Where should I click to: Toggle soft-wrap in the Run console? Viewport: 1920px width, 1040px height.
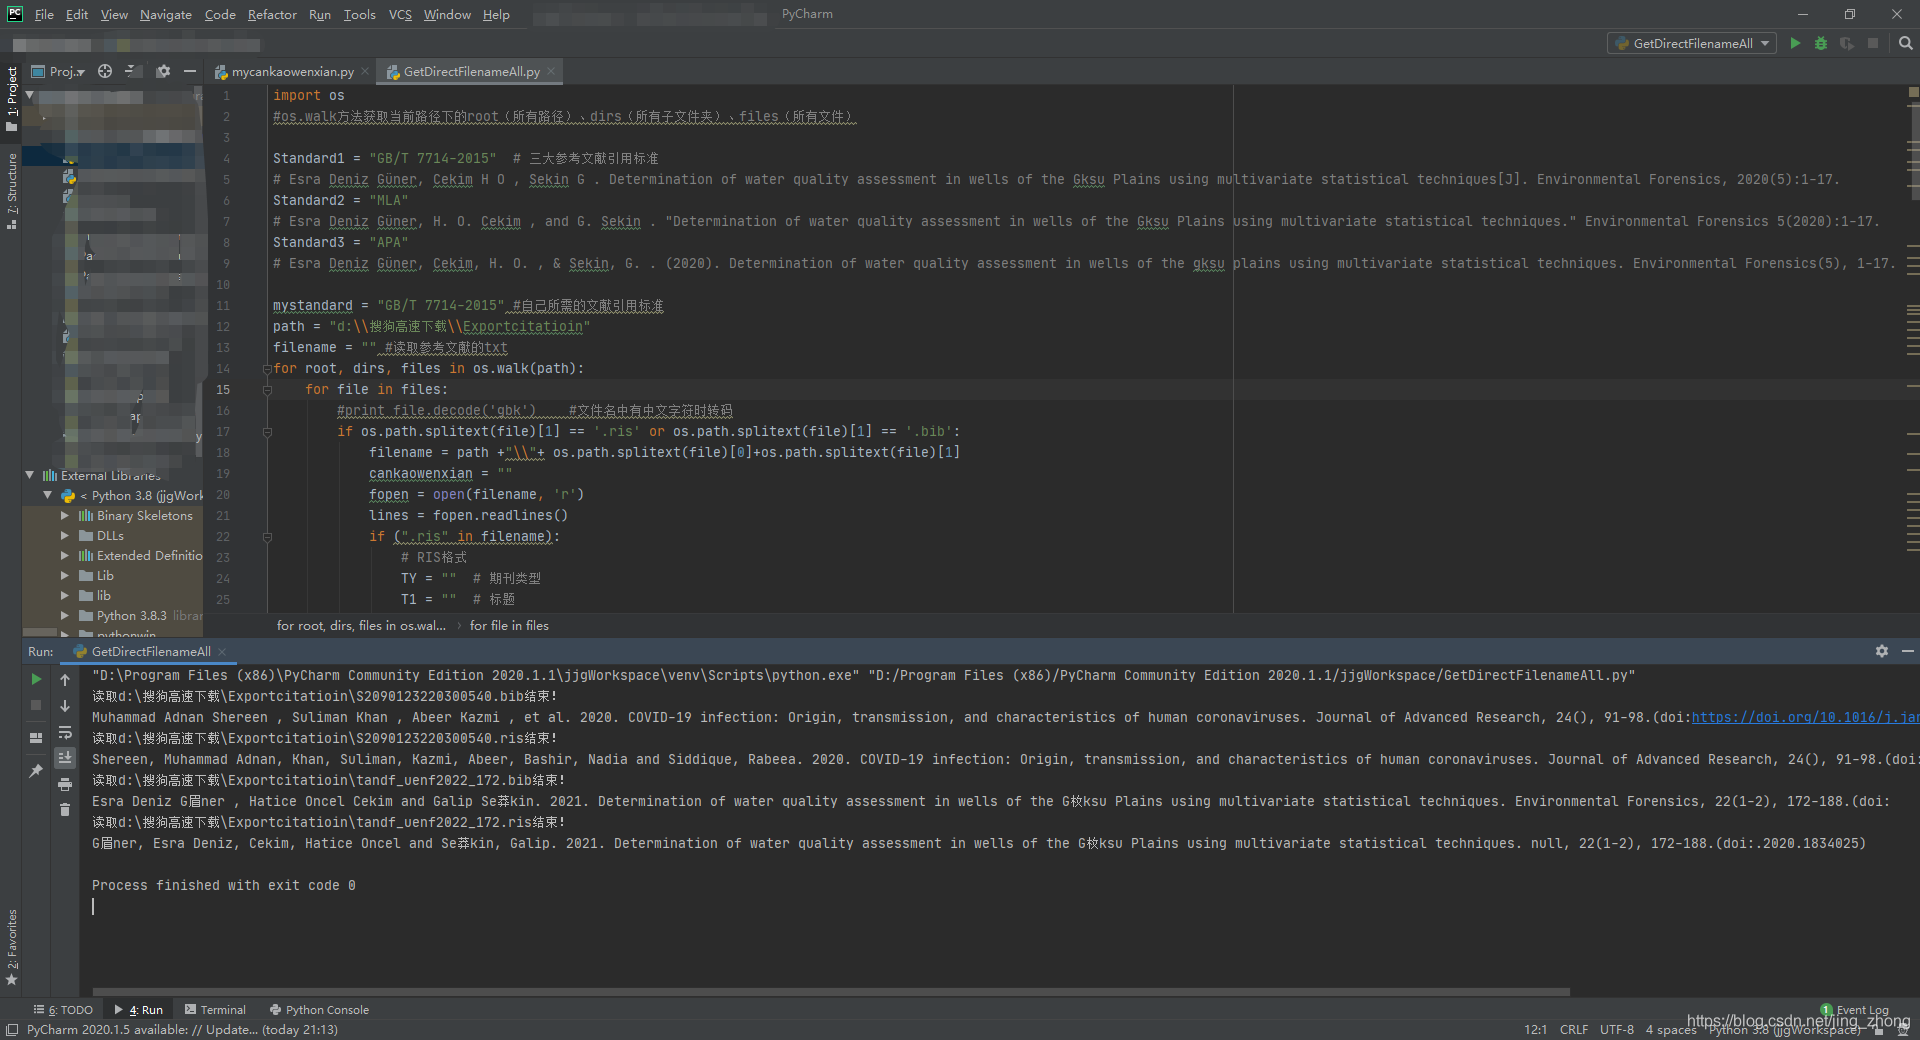click(x=65, y=732)
